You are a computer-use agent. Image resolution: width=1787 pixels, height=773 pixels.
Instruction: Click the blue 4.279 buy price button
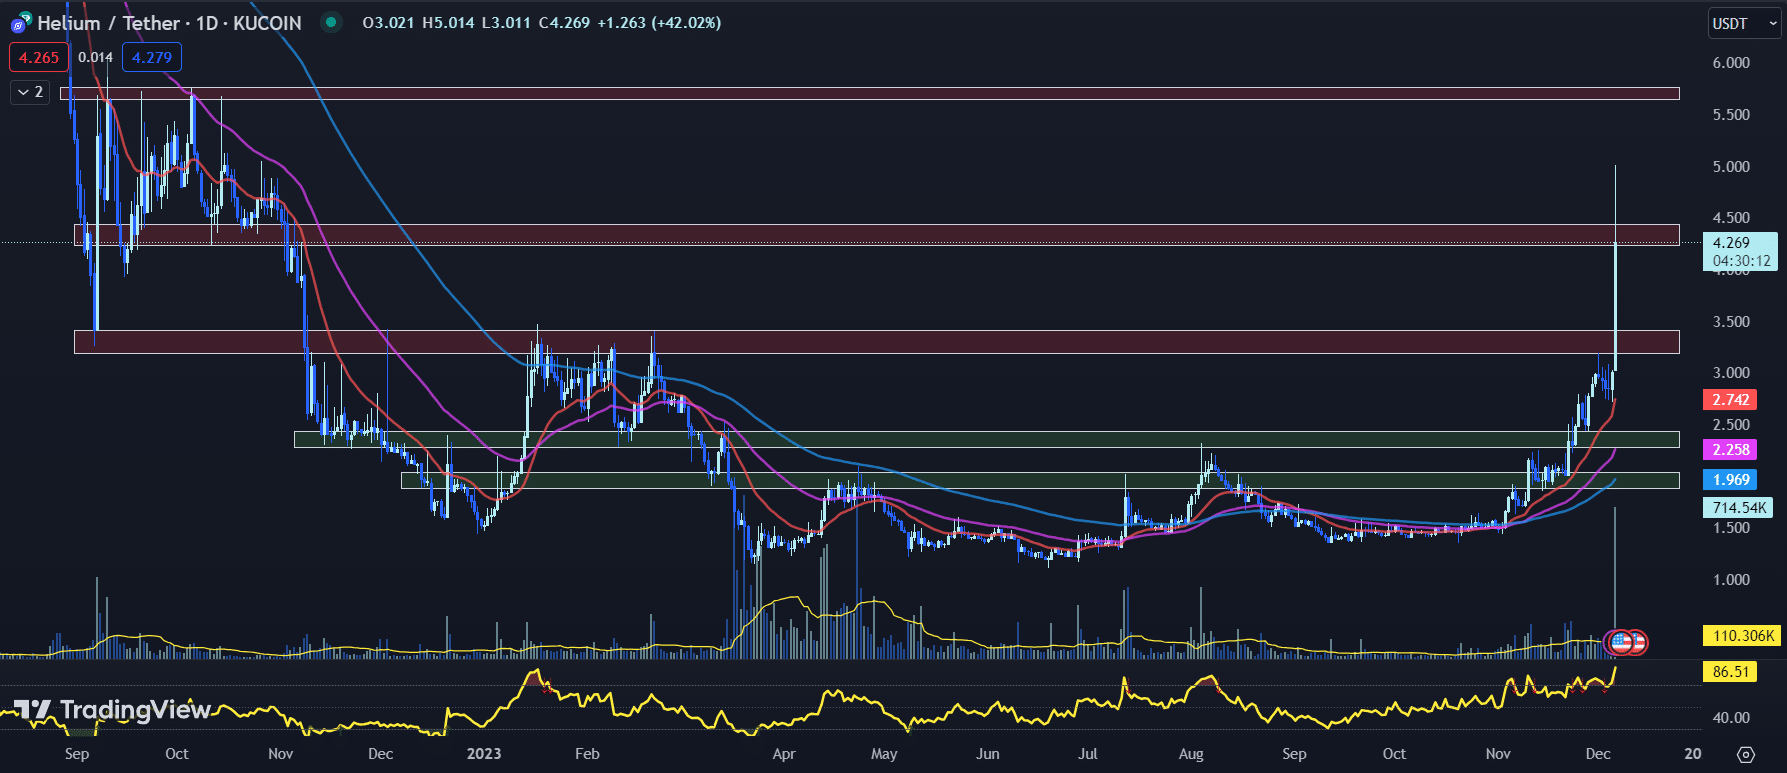(152, 58)
